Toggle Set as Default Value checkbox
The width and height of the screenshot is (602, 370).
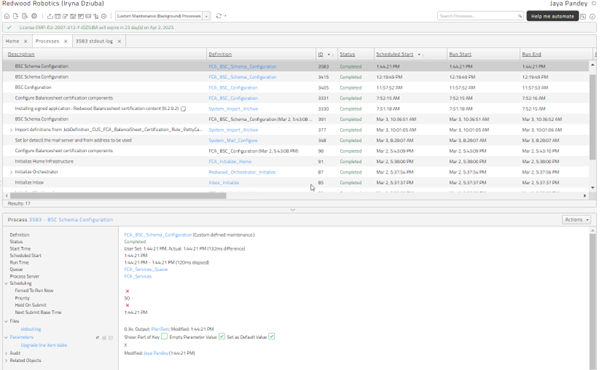[271, 337]
